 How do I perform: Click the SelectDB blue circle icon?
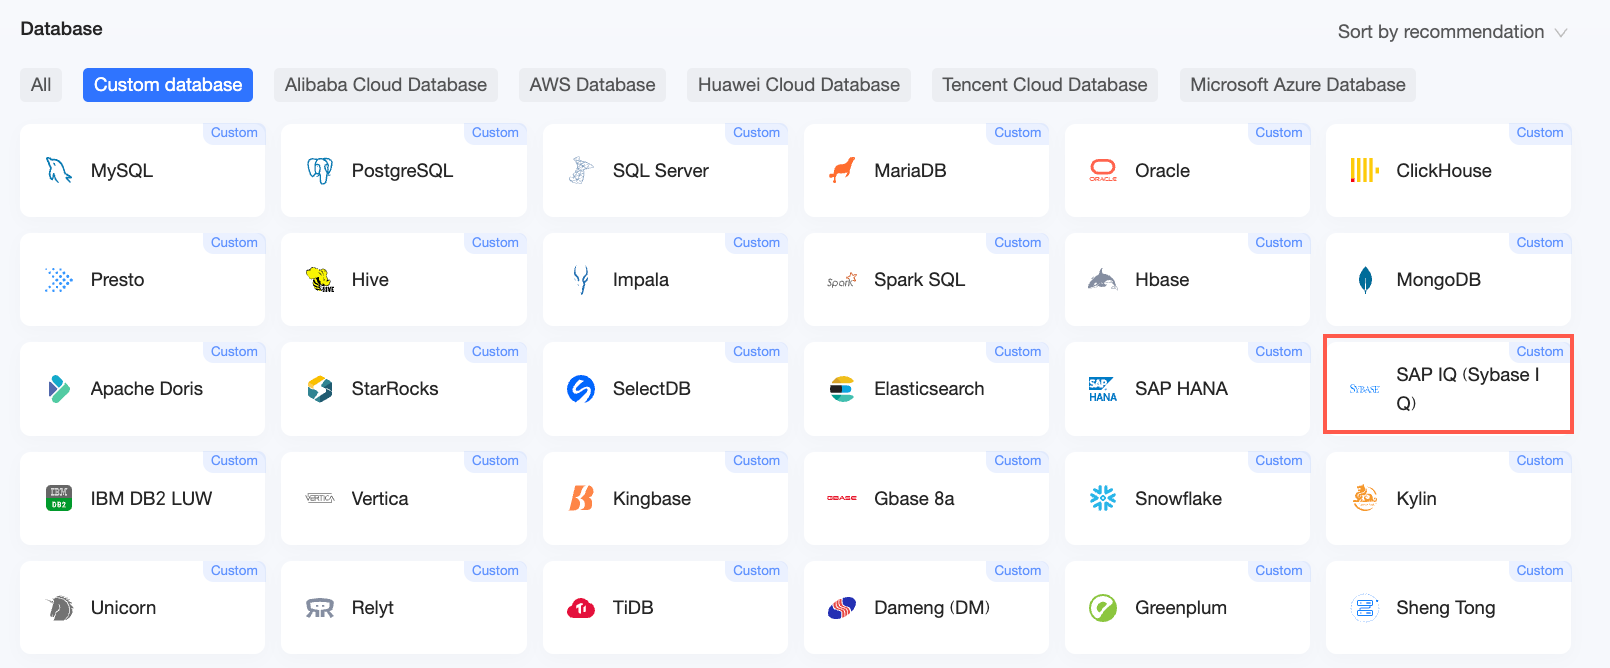point(581,389)
